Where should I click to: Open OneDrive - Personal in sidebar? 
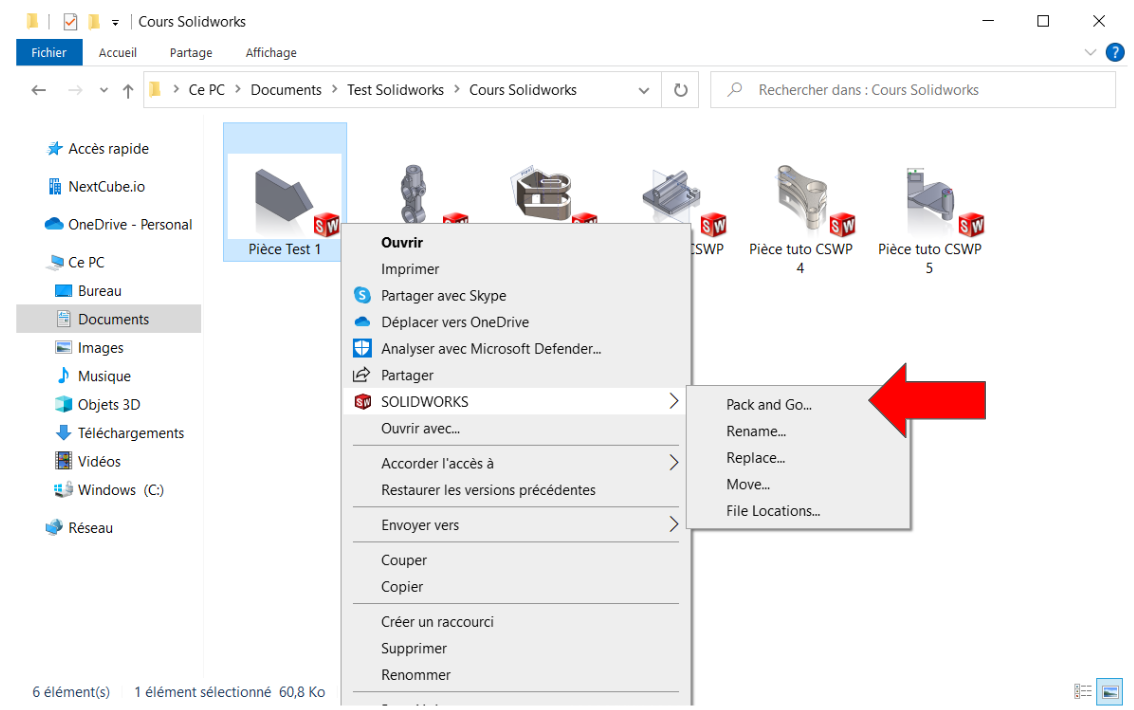pos(130,225)
